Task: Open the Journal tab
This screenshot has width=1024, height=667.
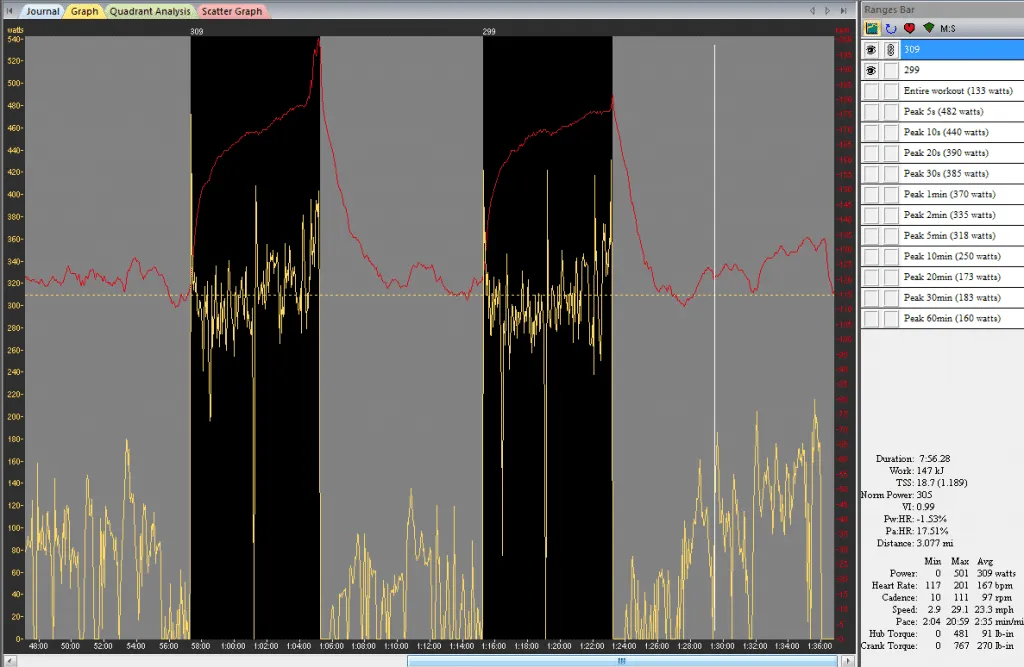Action: tap(42, 11)
